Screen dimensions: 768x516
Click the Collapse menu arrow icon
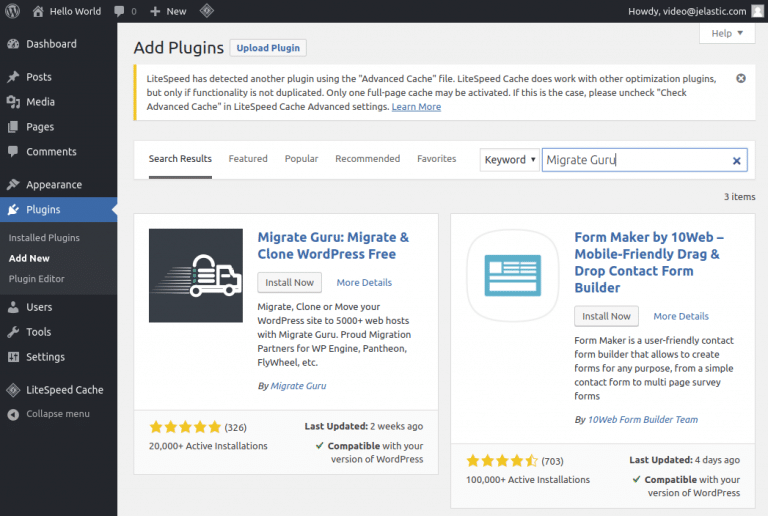13,414
